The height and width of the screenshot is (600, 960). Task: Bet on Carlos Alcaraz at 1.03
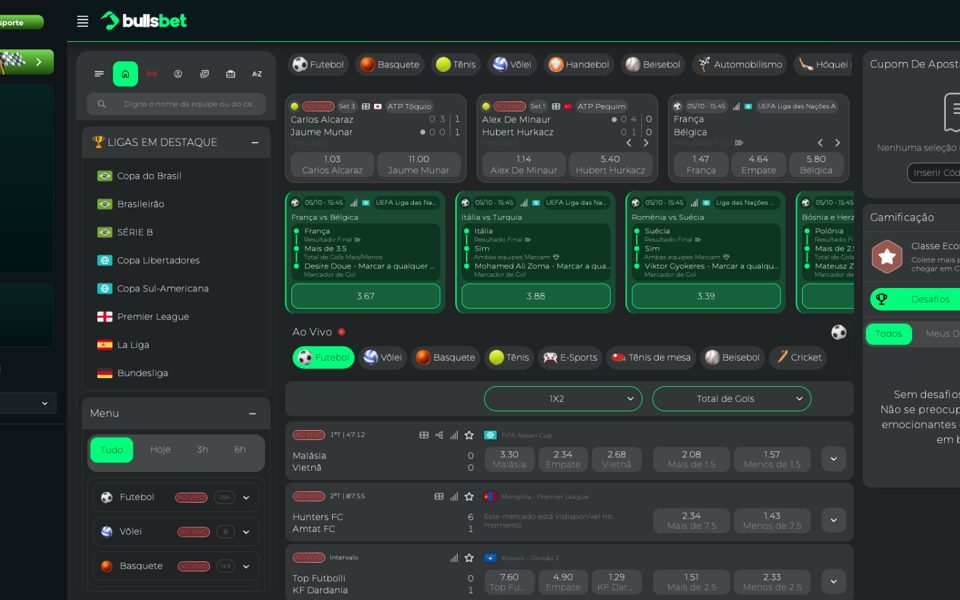pos(332,165)
